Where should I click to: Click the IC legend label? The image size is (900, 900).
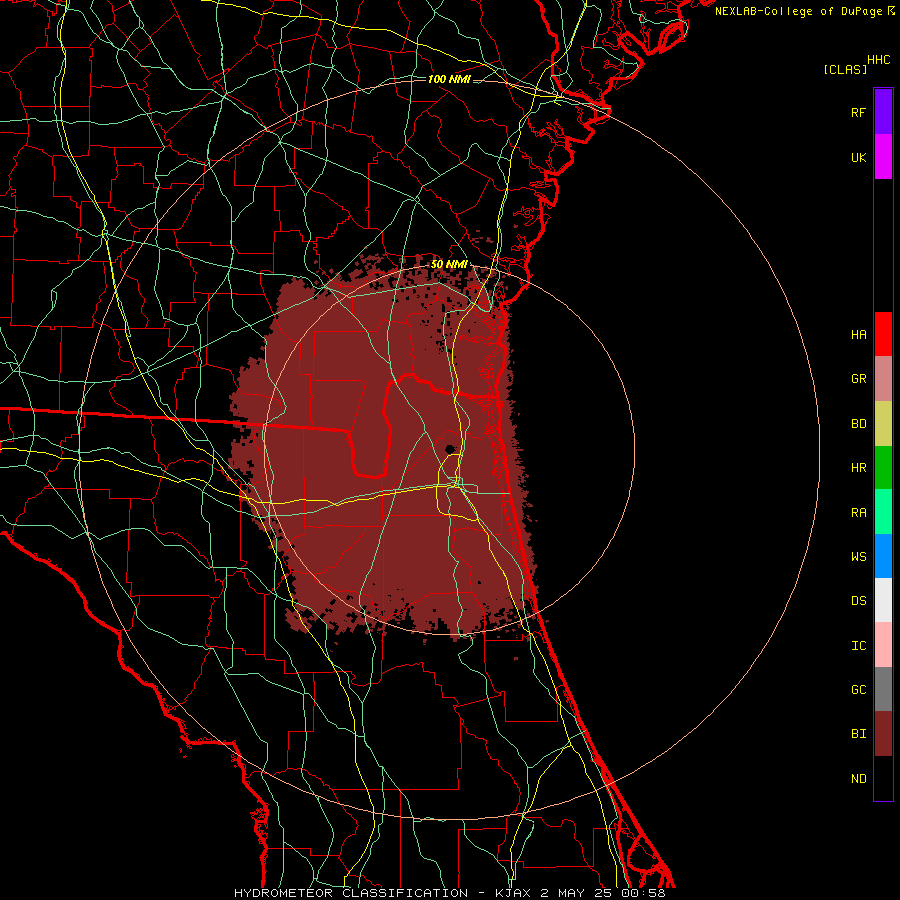point(858,645)
